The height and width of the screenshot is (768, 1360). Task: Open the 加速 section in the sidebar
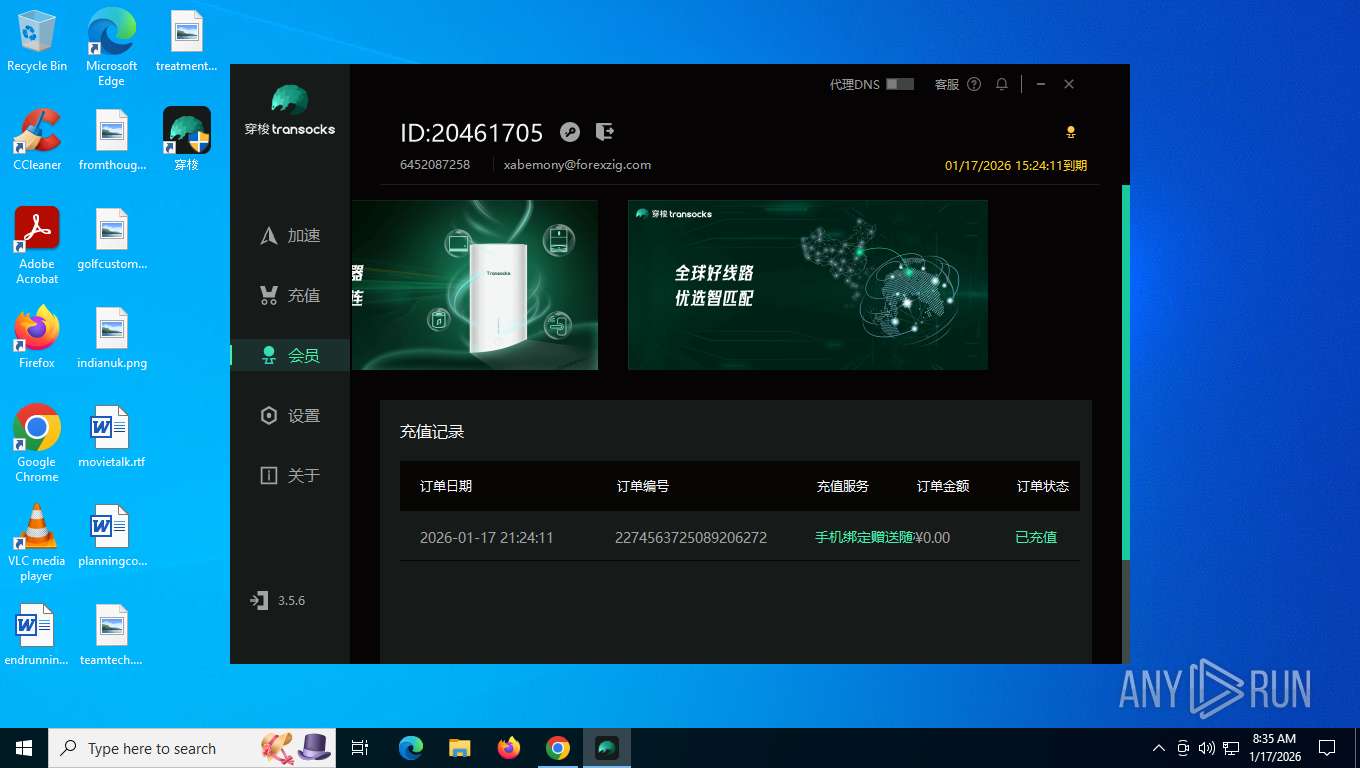pos(290,235)
